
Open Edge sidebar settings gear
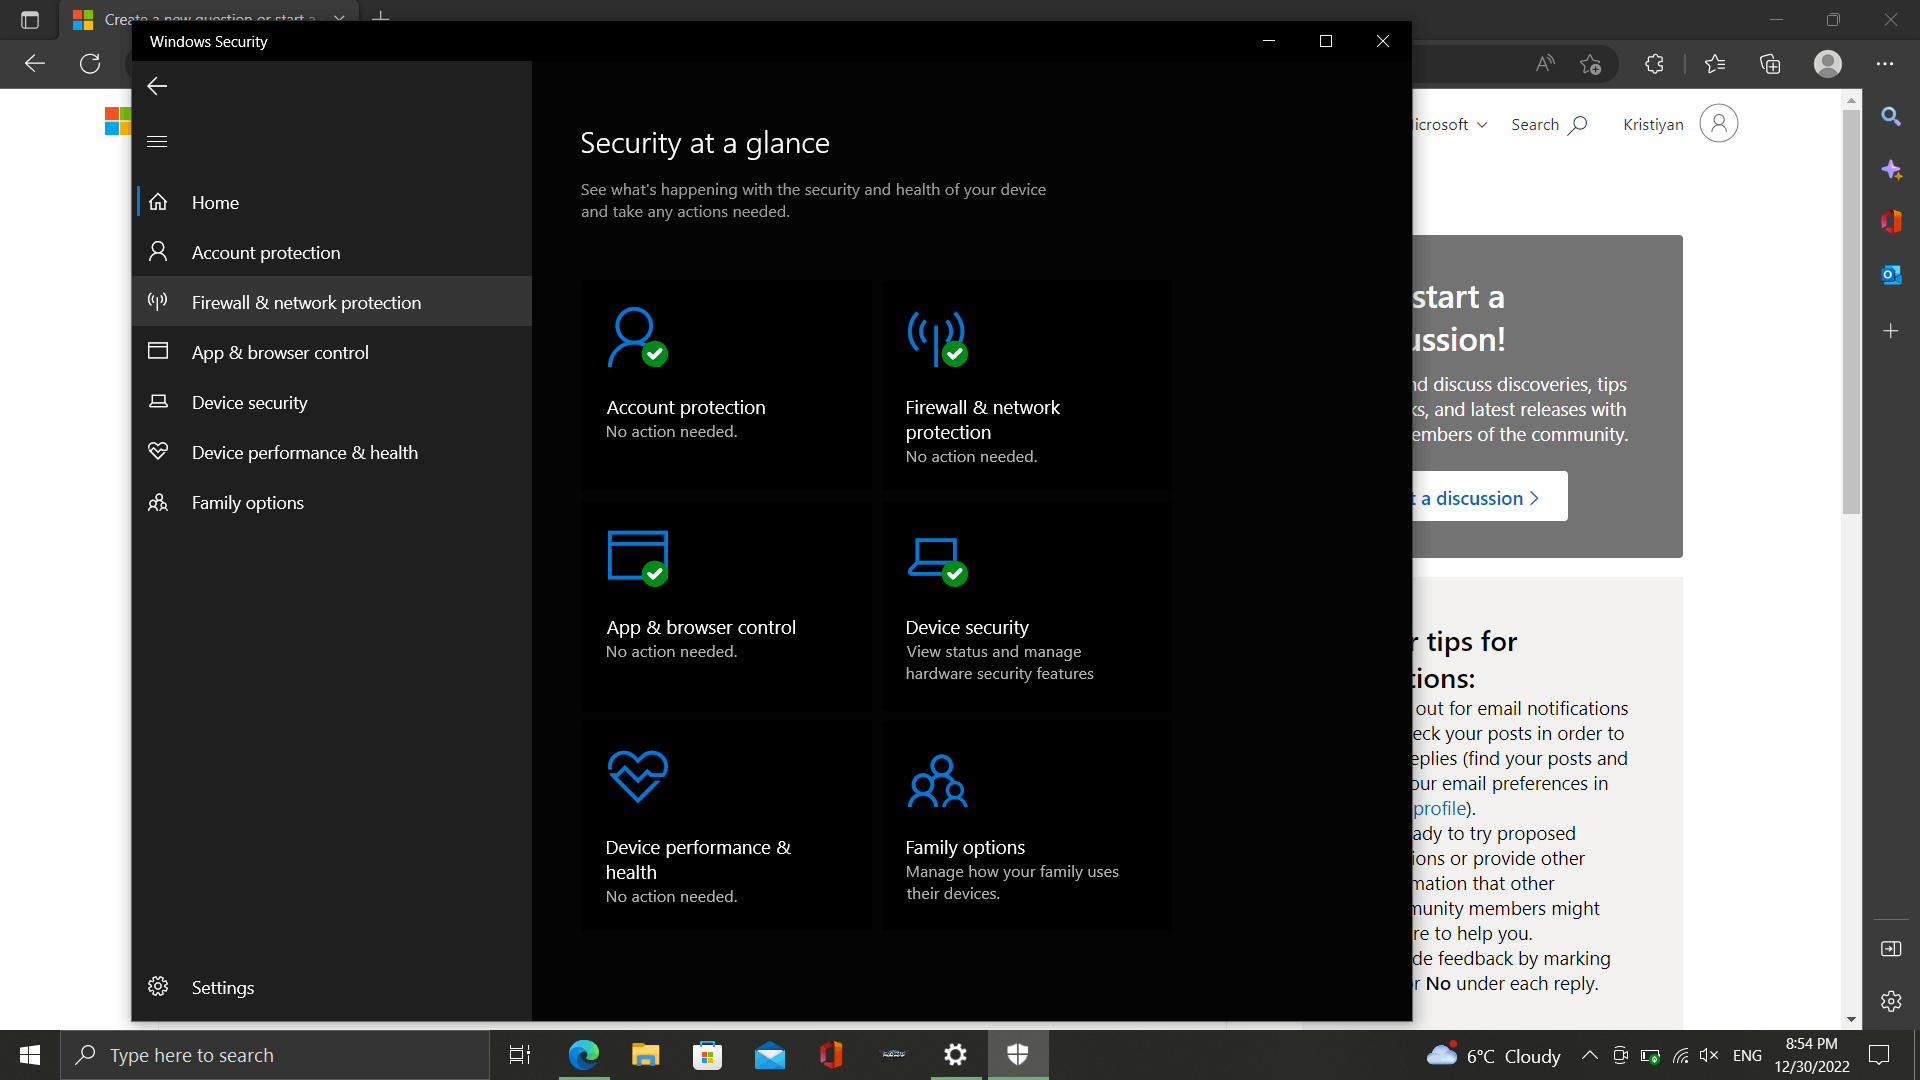(1891, 1001)
